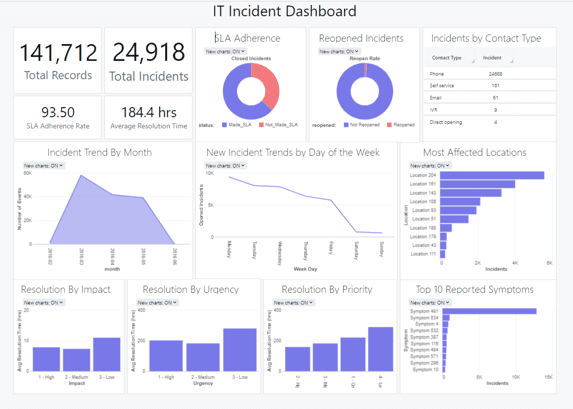The height and width of the screenshot is (409, 573).
Task: Click the Top 10 Reported Symptoms heading
Action: 474,289
